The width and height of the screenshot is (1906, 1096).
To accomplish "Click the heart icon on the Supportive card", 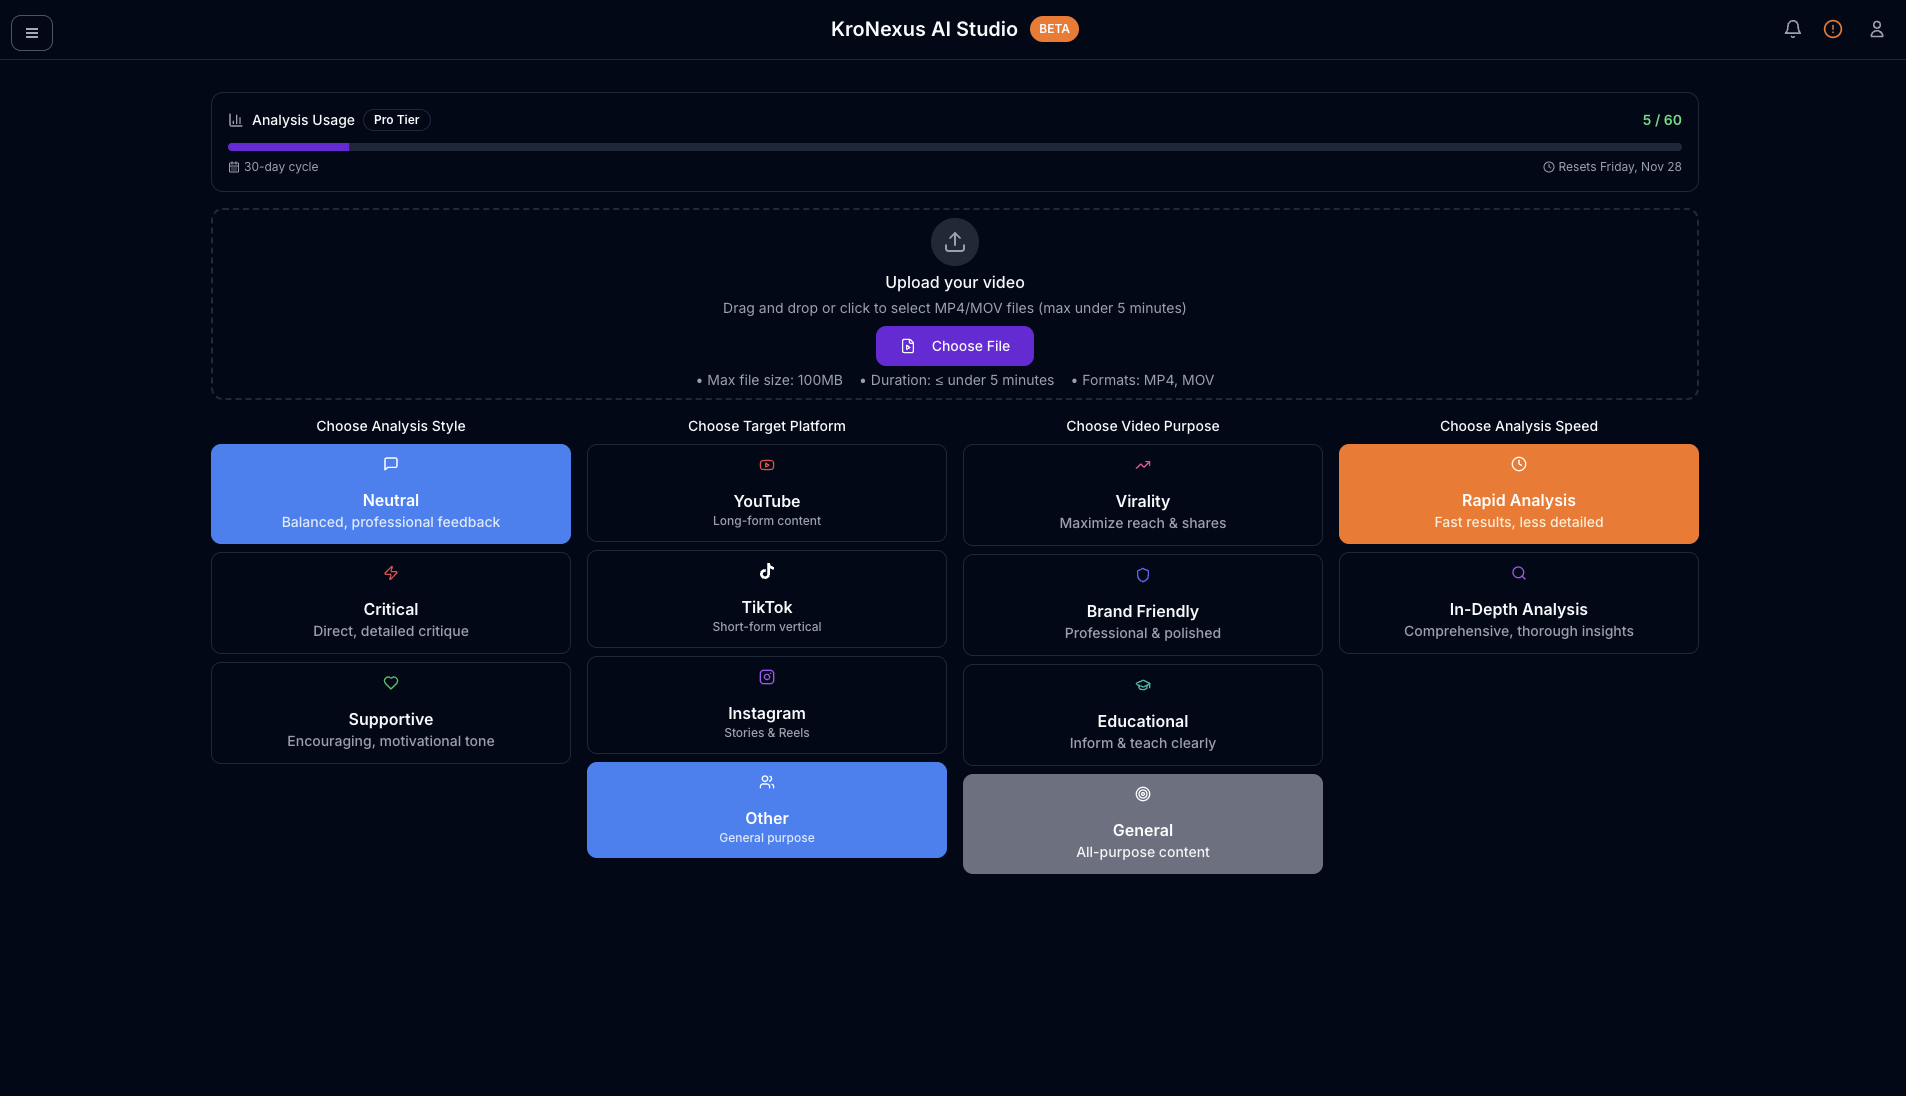I will 390,682.
